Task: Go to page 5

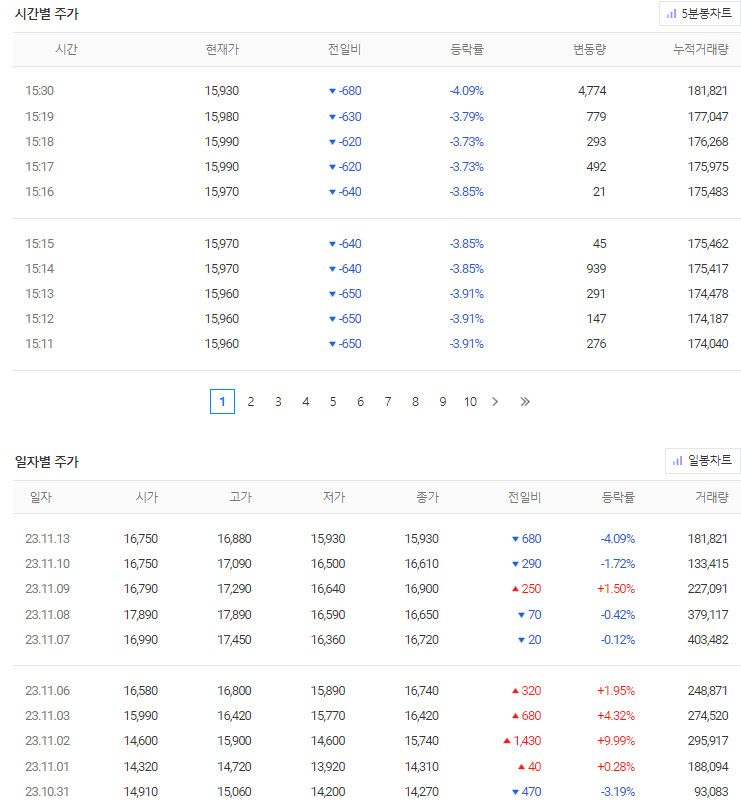Action: pyautogui.click(x=333, y=401)
